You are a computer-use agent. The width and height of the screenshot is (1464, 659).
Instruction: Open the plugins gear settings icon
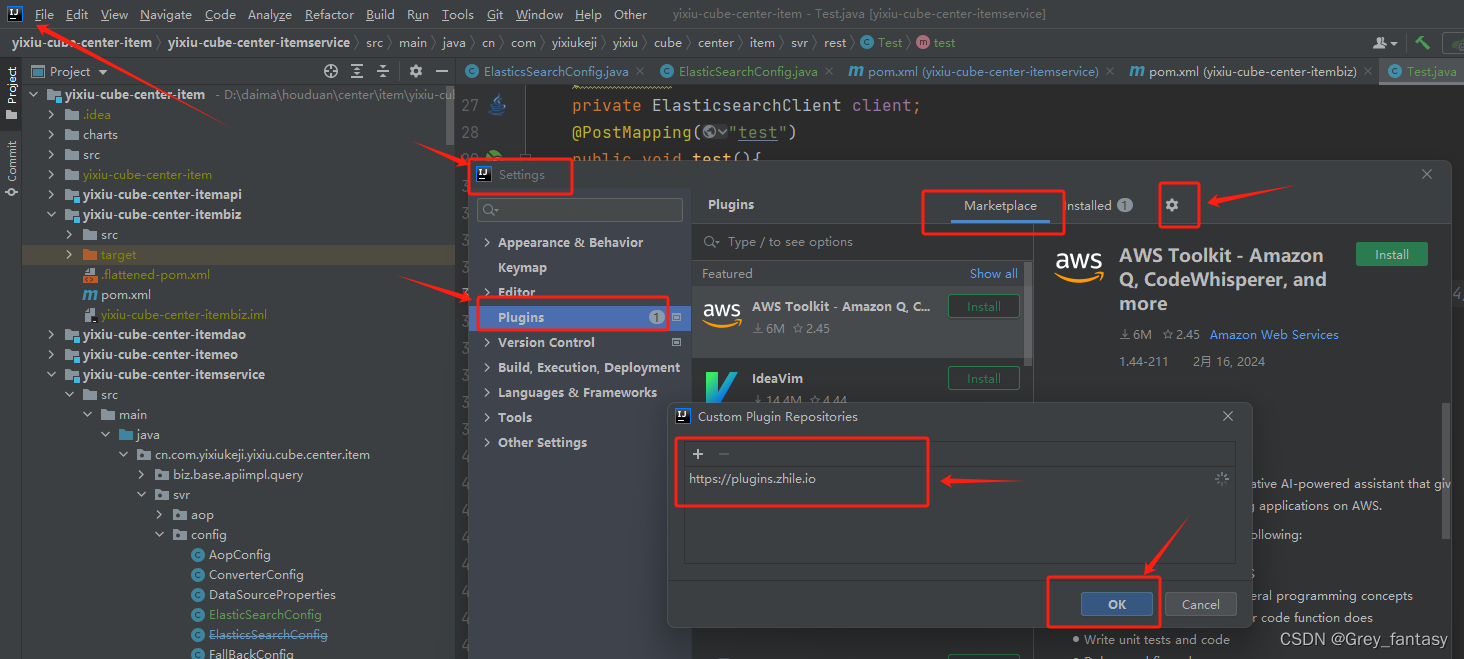(1172, 205)
